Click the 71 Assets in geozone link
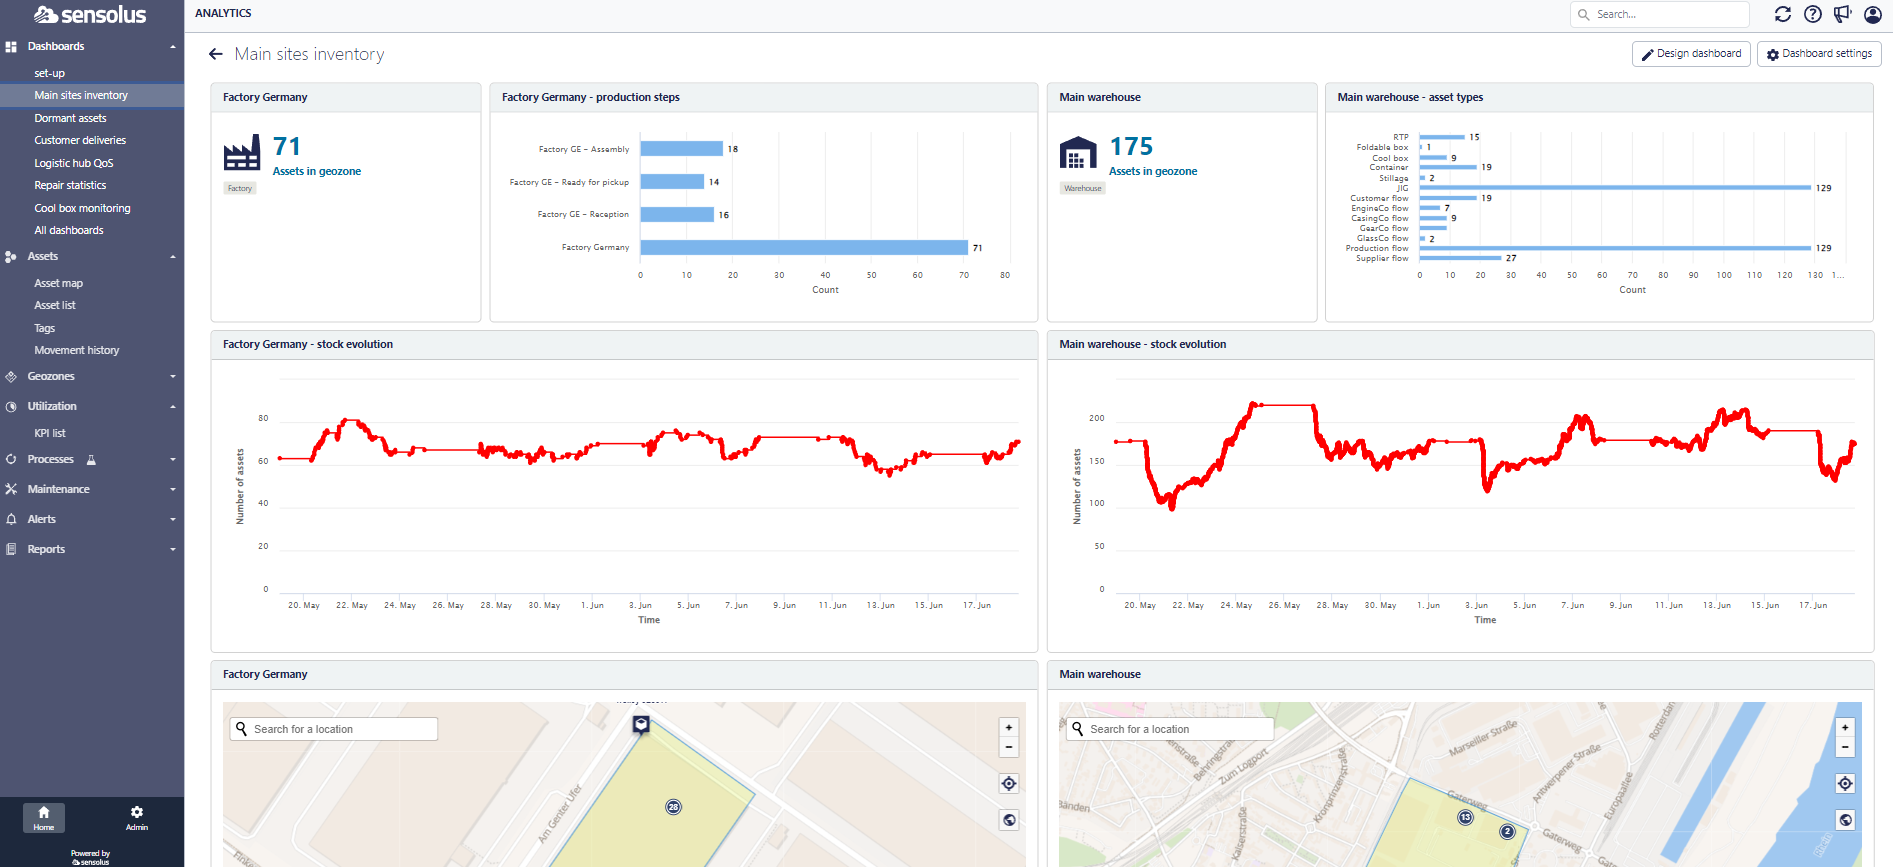This screenshot has width=1893, height=867. pos(316,157)
